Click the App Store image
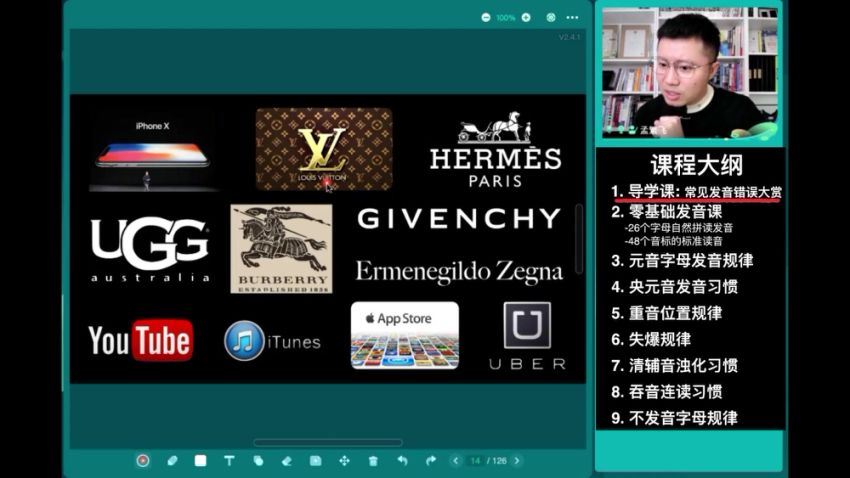 pos(405,335)
